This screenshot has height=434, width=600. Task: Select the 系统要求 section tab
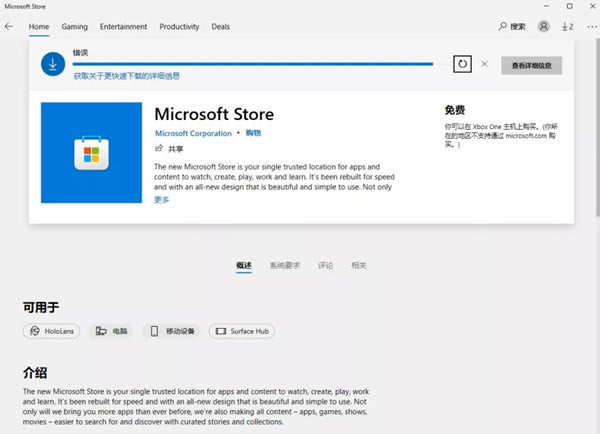point(285,266)
